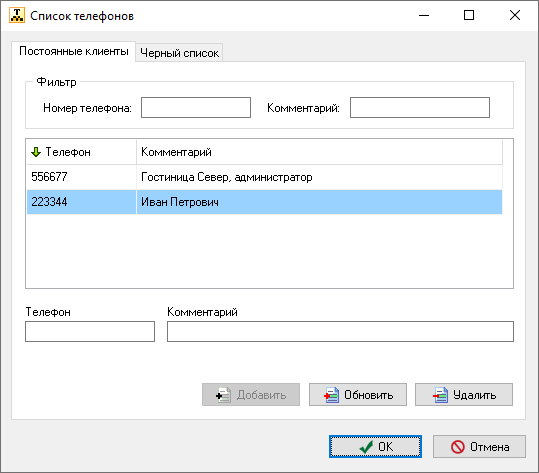
Task: Click the document-plus icon on the Добавить button
Action: click(x=223, y=395)
